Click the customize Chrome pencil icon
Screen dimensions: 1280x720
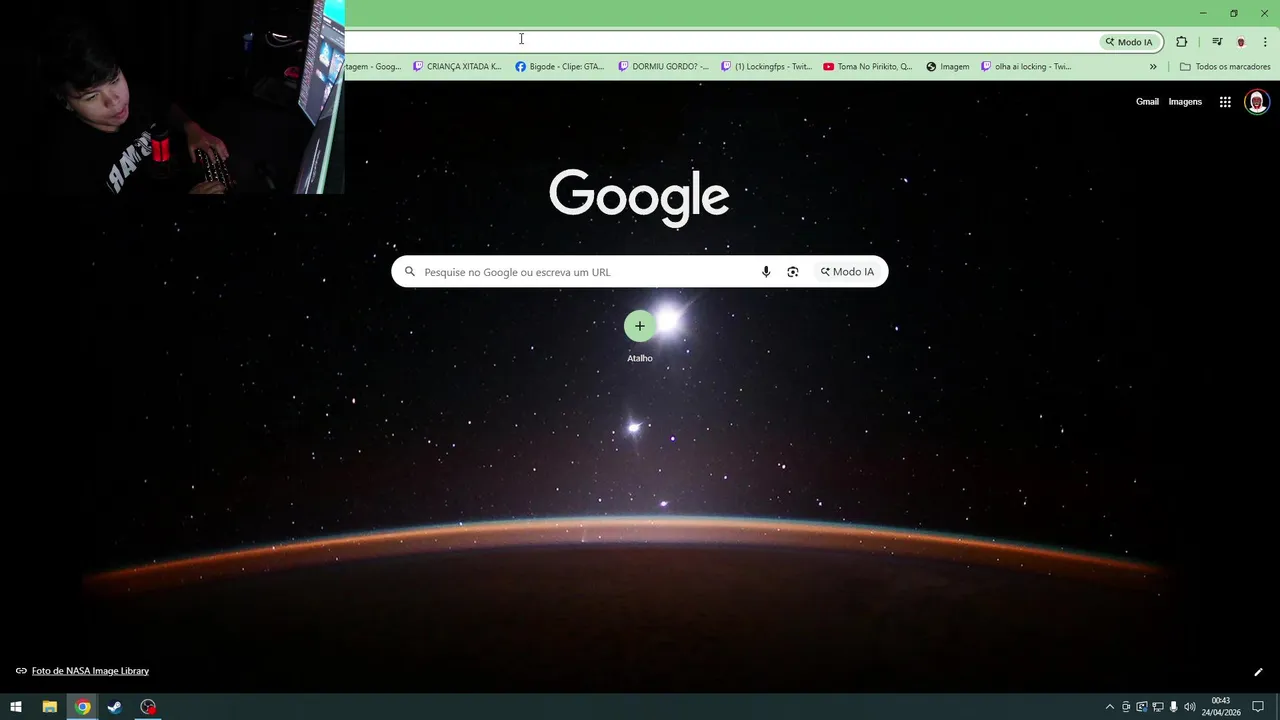1258,672
